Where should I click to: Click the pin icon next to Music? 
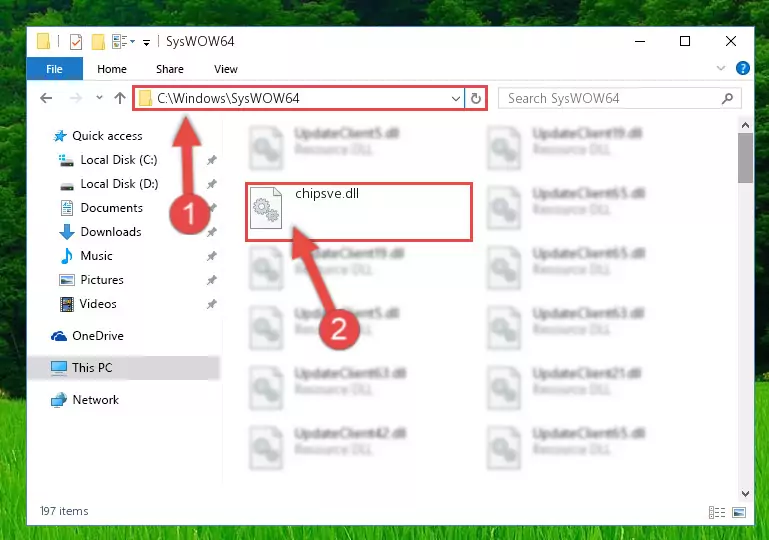point(211,256)
